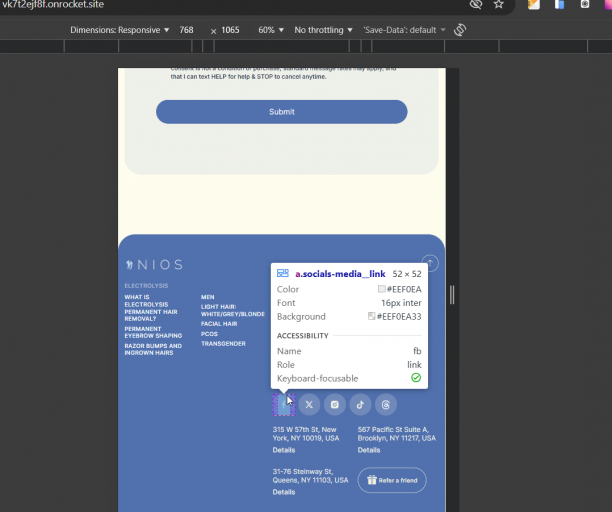Screen dimensions: 612x512
Task: Click the NIOS footer logo
Action: 154,265
